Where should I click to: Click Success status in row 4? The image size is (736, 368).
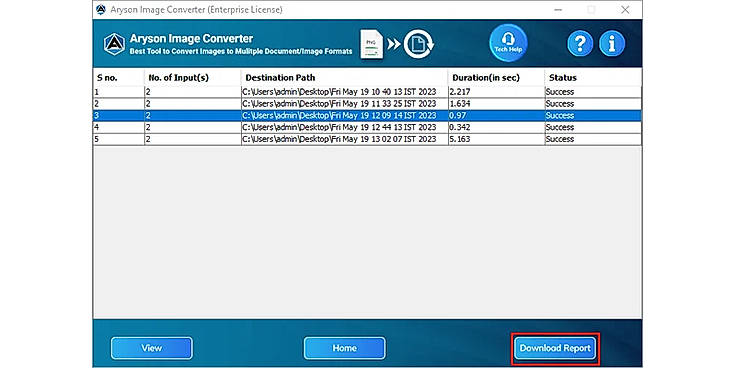pyautogui.click(x=593, y=127)
